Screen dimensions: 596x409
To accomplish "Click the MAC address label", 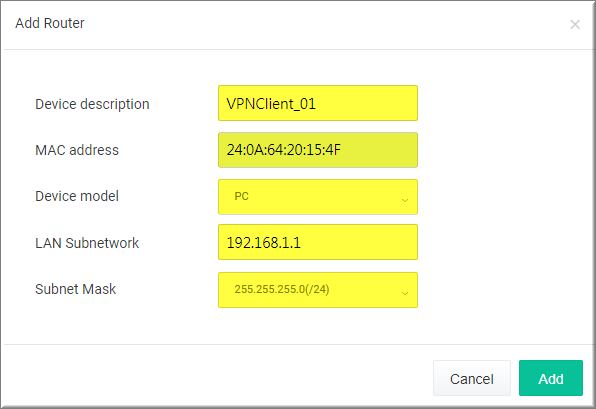I will pos(77,150).
